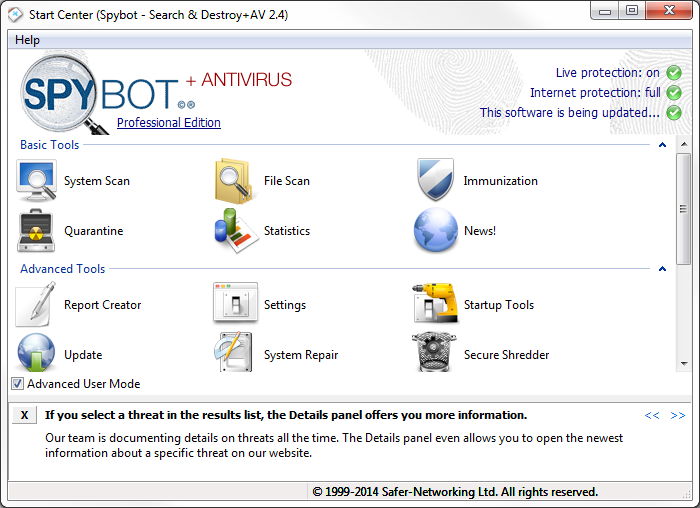Click the Secure Shredder label
Image resolution: width=700 pixels, height=508 pixels.
[x=507, y=355]
